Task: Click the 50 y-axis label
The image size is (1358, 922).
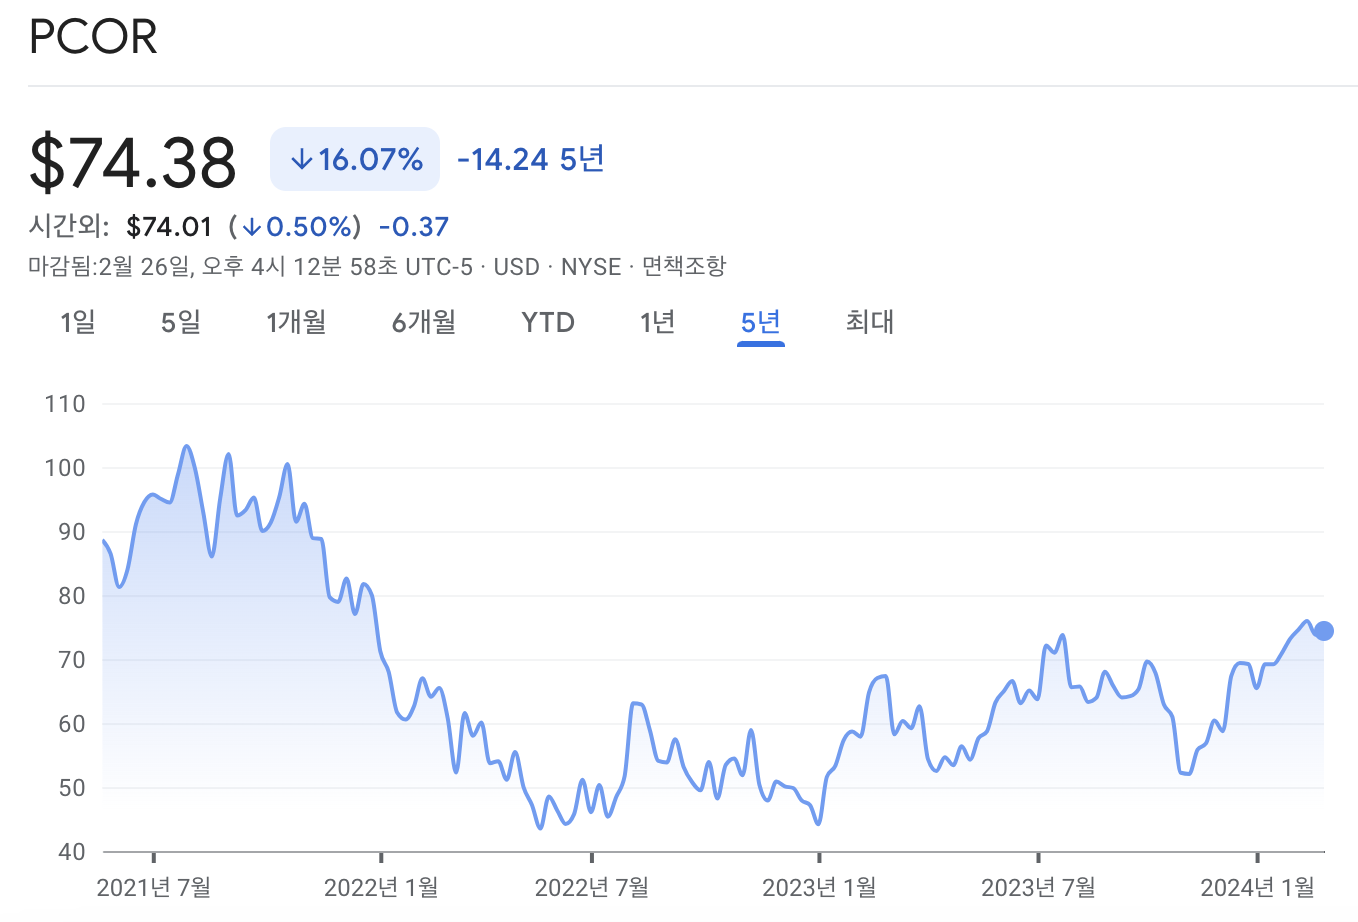Action: [71, 788]
